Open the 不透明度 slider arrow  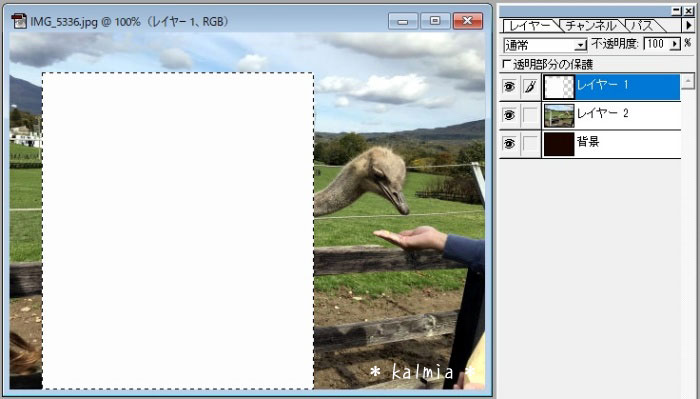pos(675,44)
